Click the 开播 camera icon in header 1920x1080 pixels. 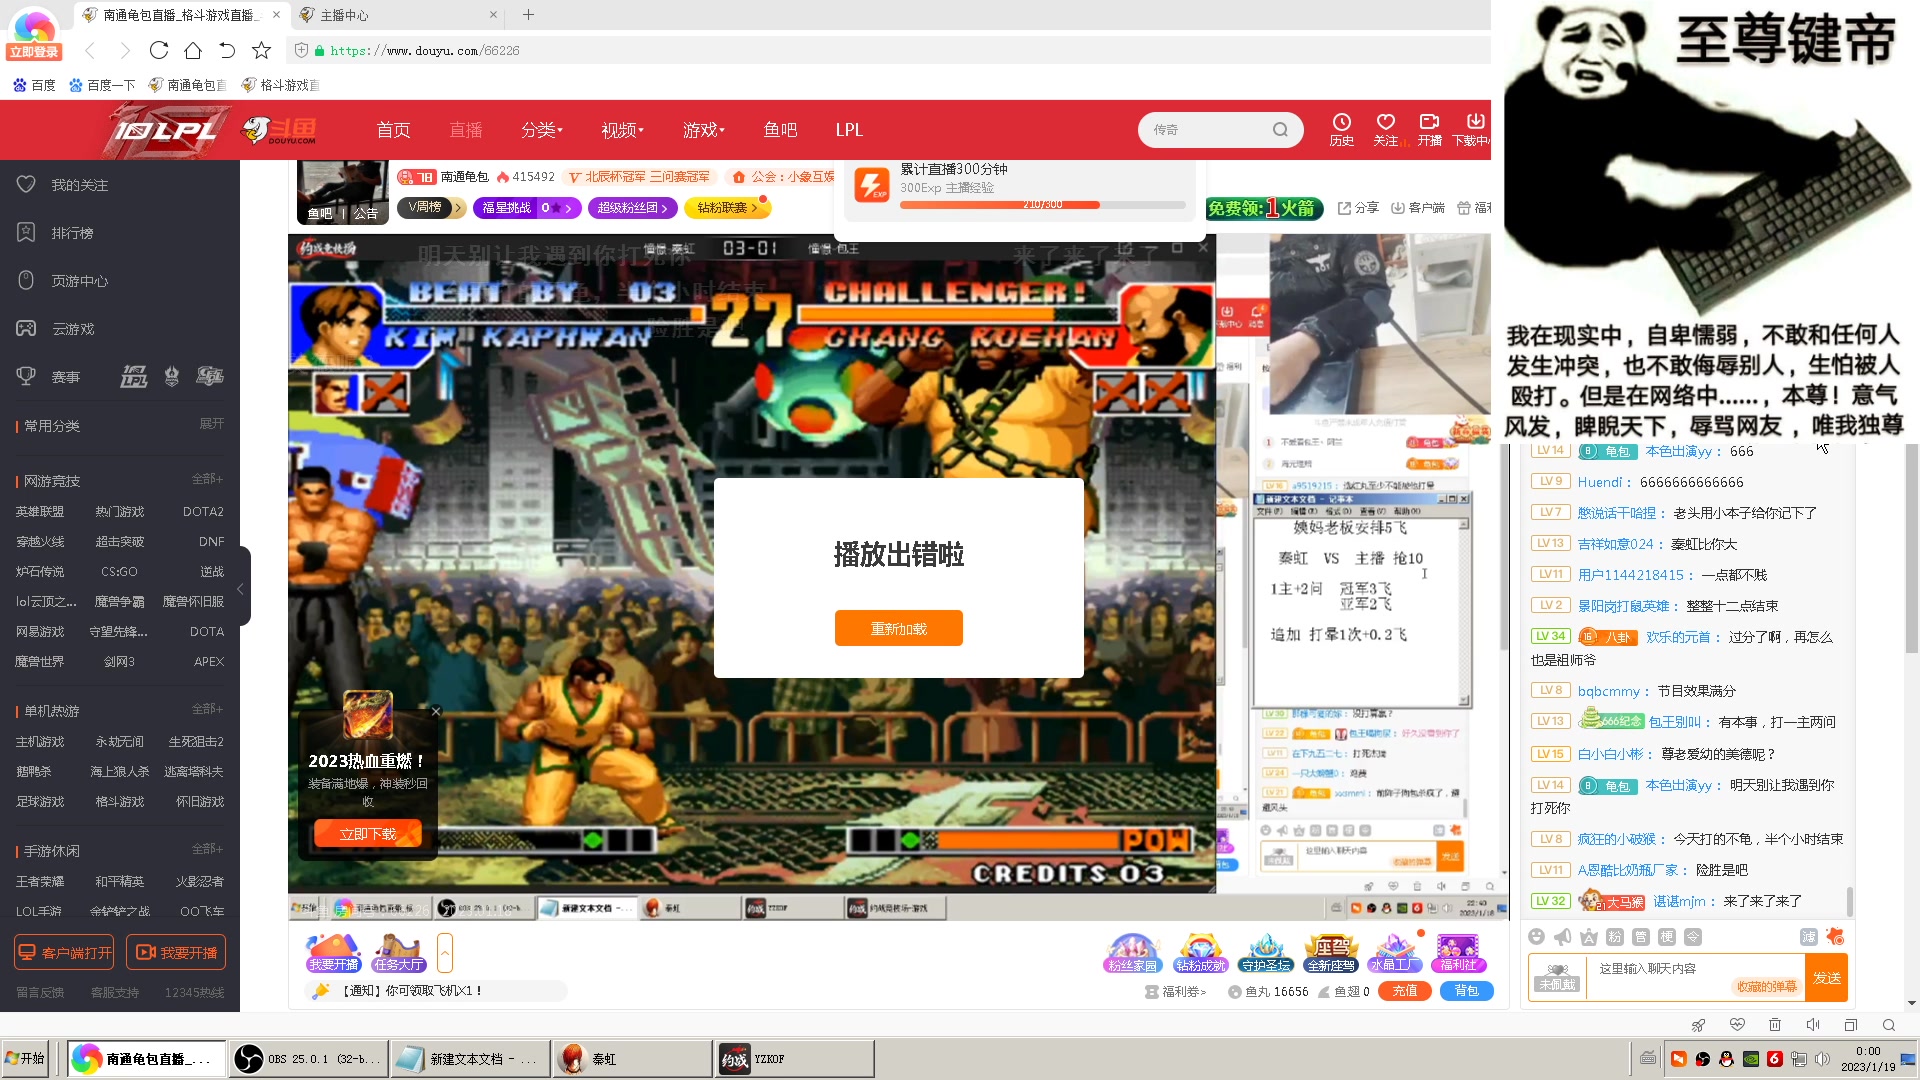point(1429,129)
